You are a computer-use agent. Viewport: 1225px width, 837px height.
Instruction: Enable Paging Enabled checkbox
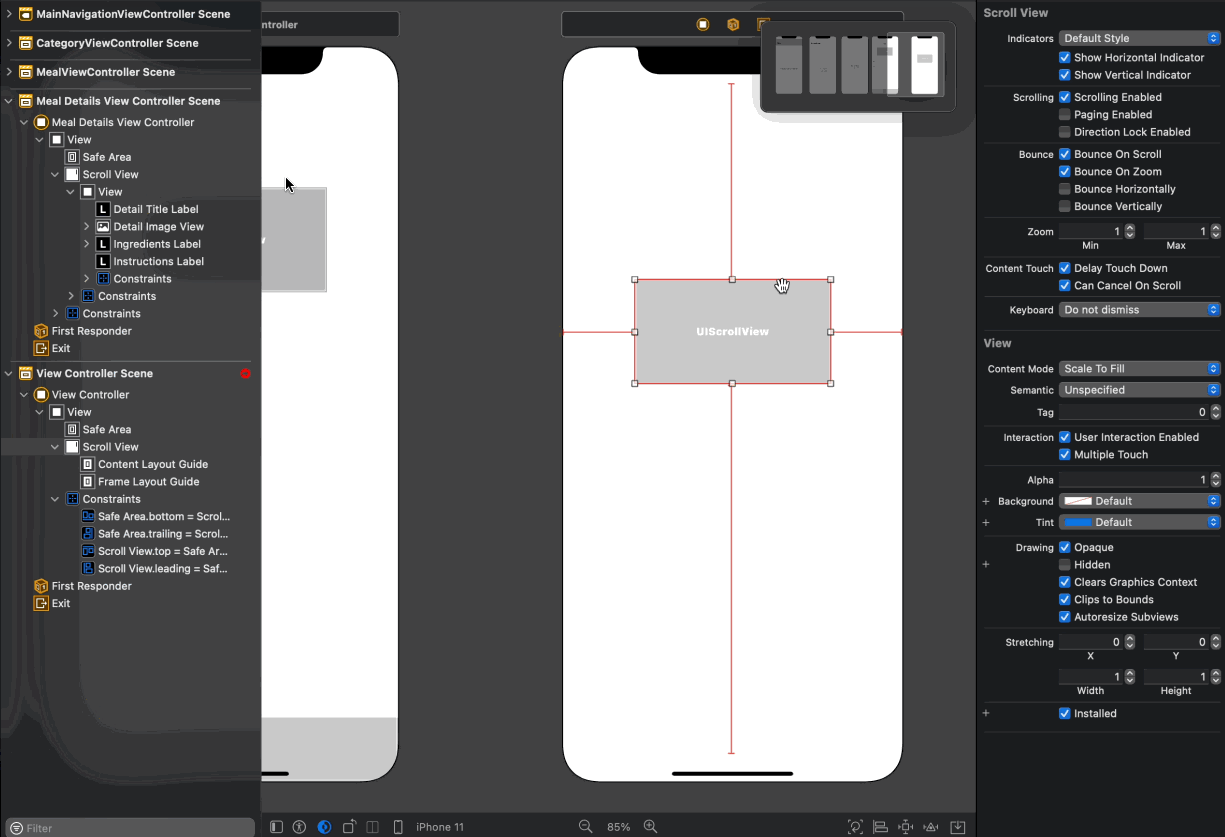pos(1064,114)
